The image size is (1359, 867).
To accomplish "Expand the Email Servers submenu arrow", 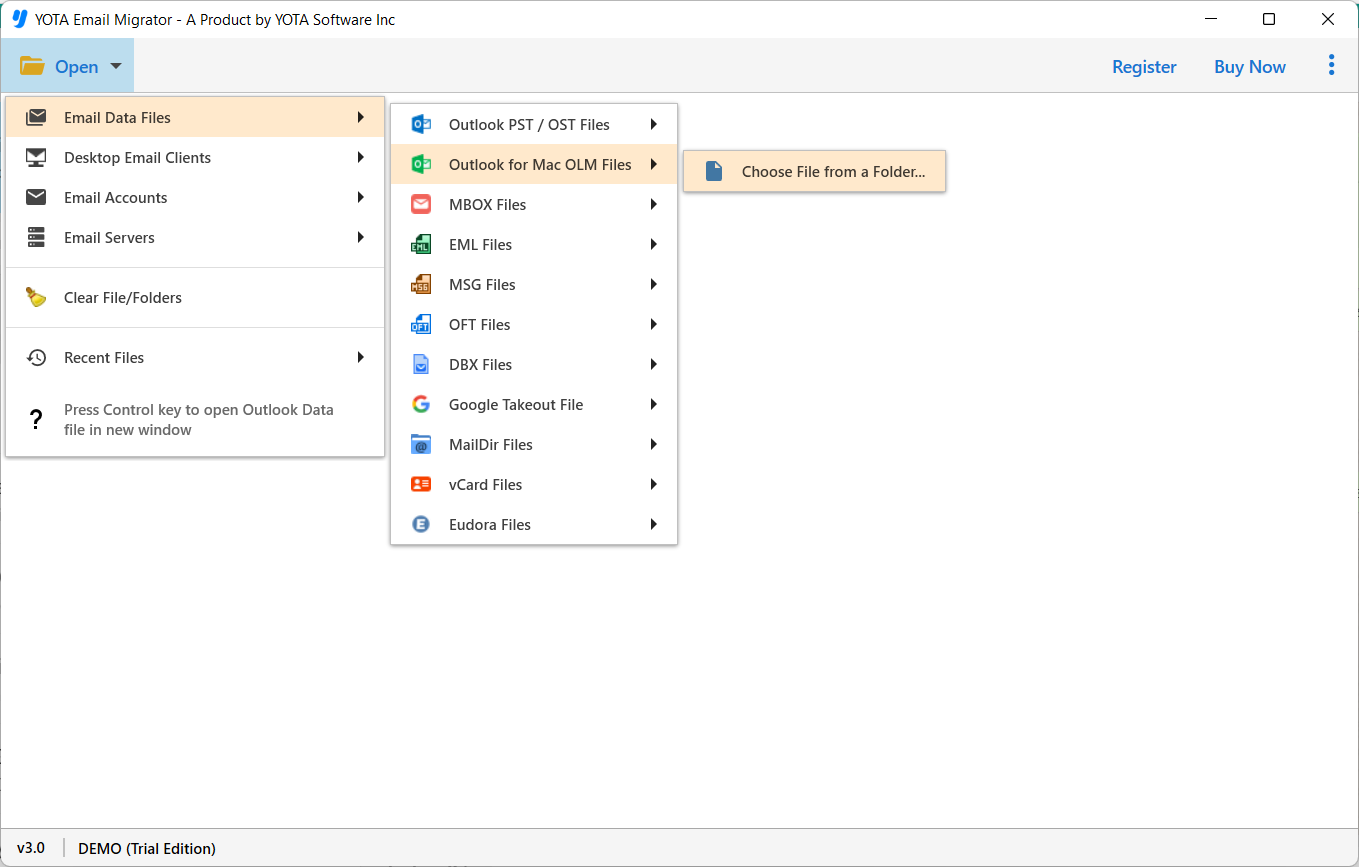I will click(x=360, y=238).
